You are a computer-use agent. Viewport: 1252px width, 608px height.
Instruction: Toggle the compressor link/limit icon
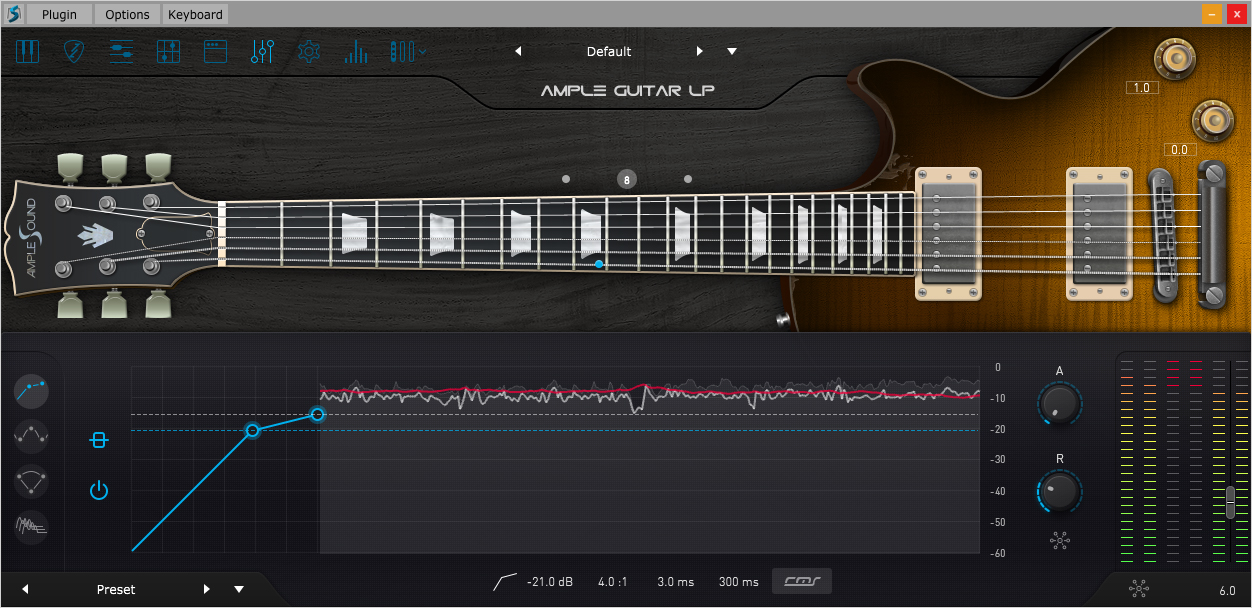coord(98,440)
